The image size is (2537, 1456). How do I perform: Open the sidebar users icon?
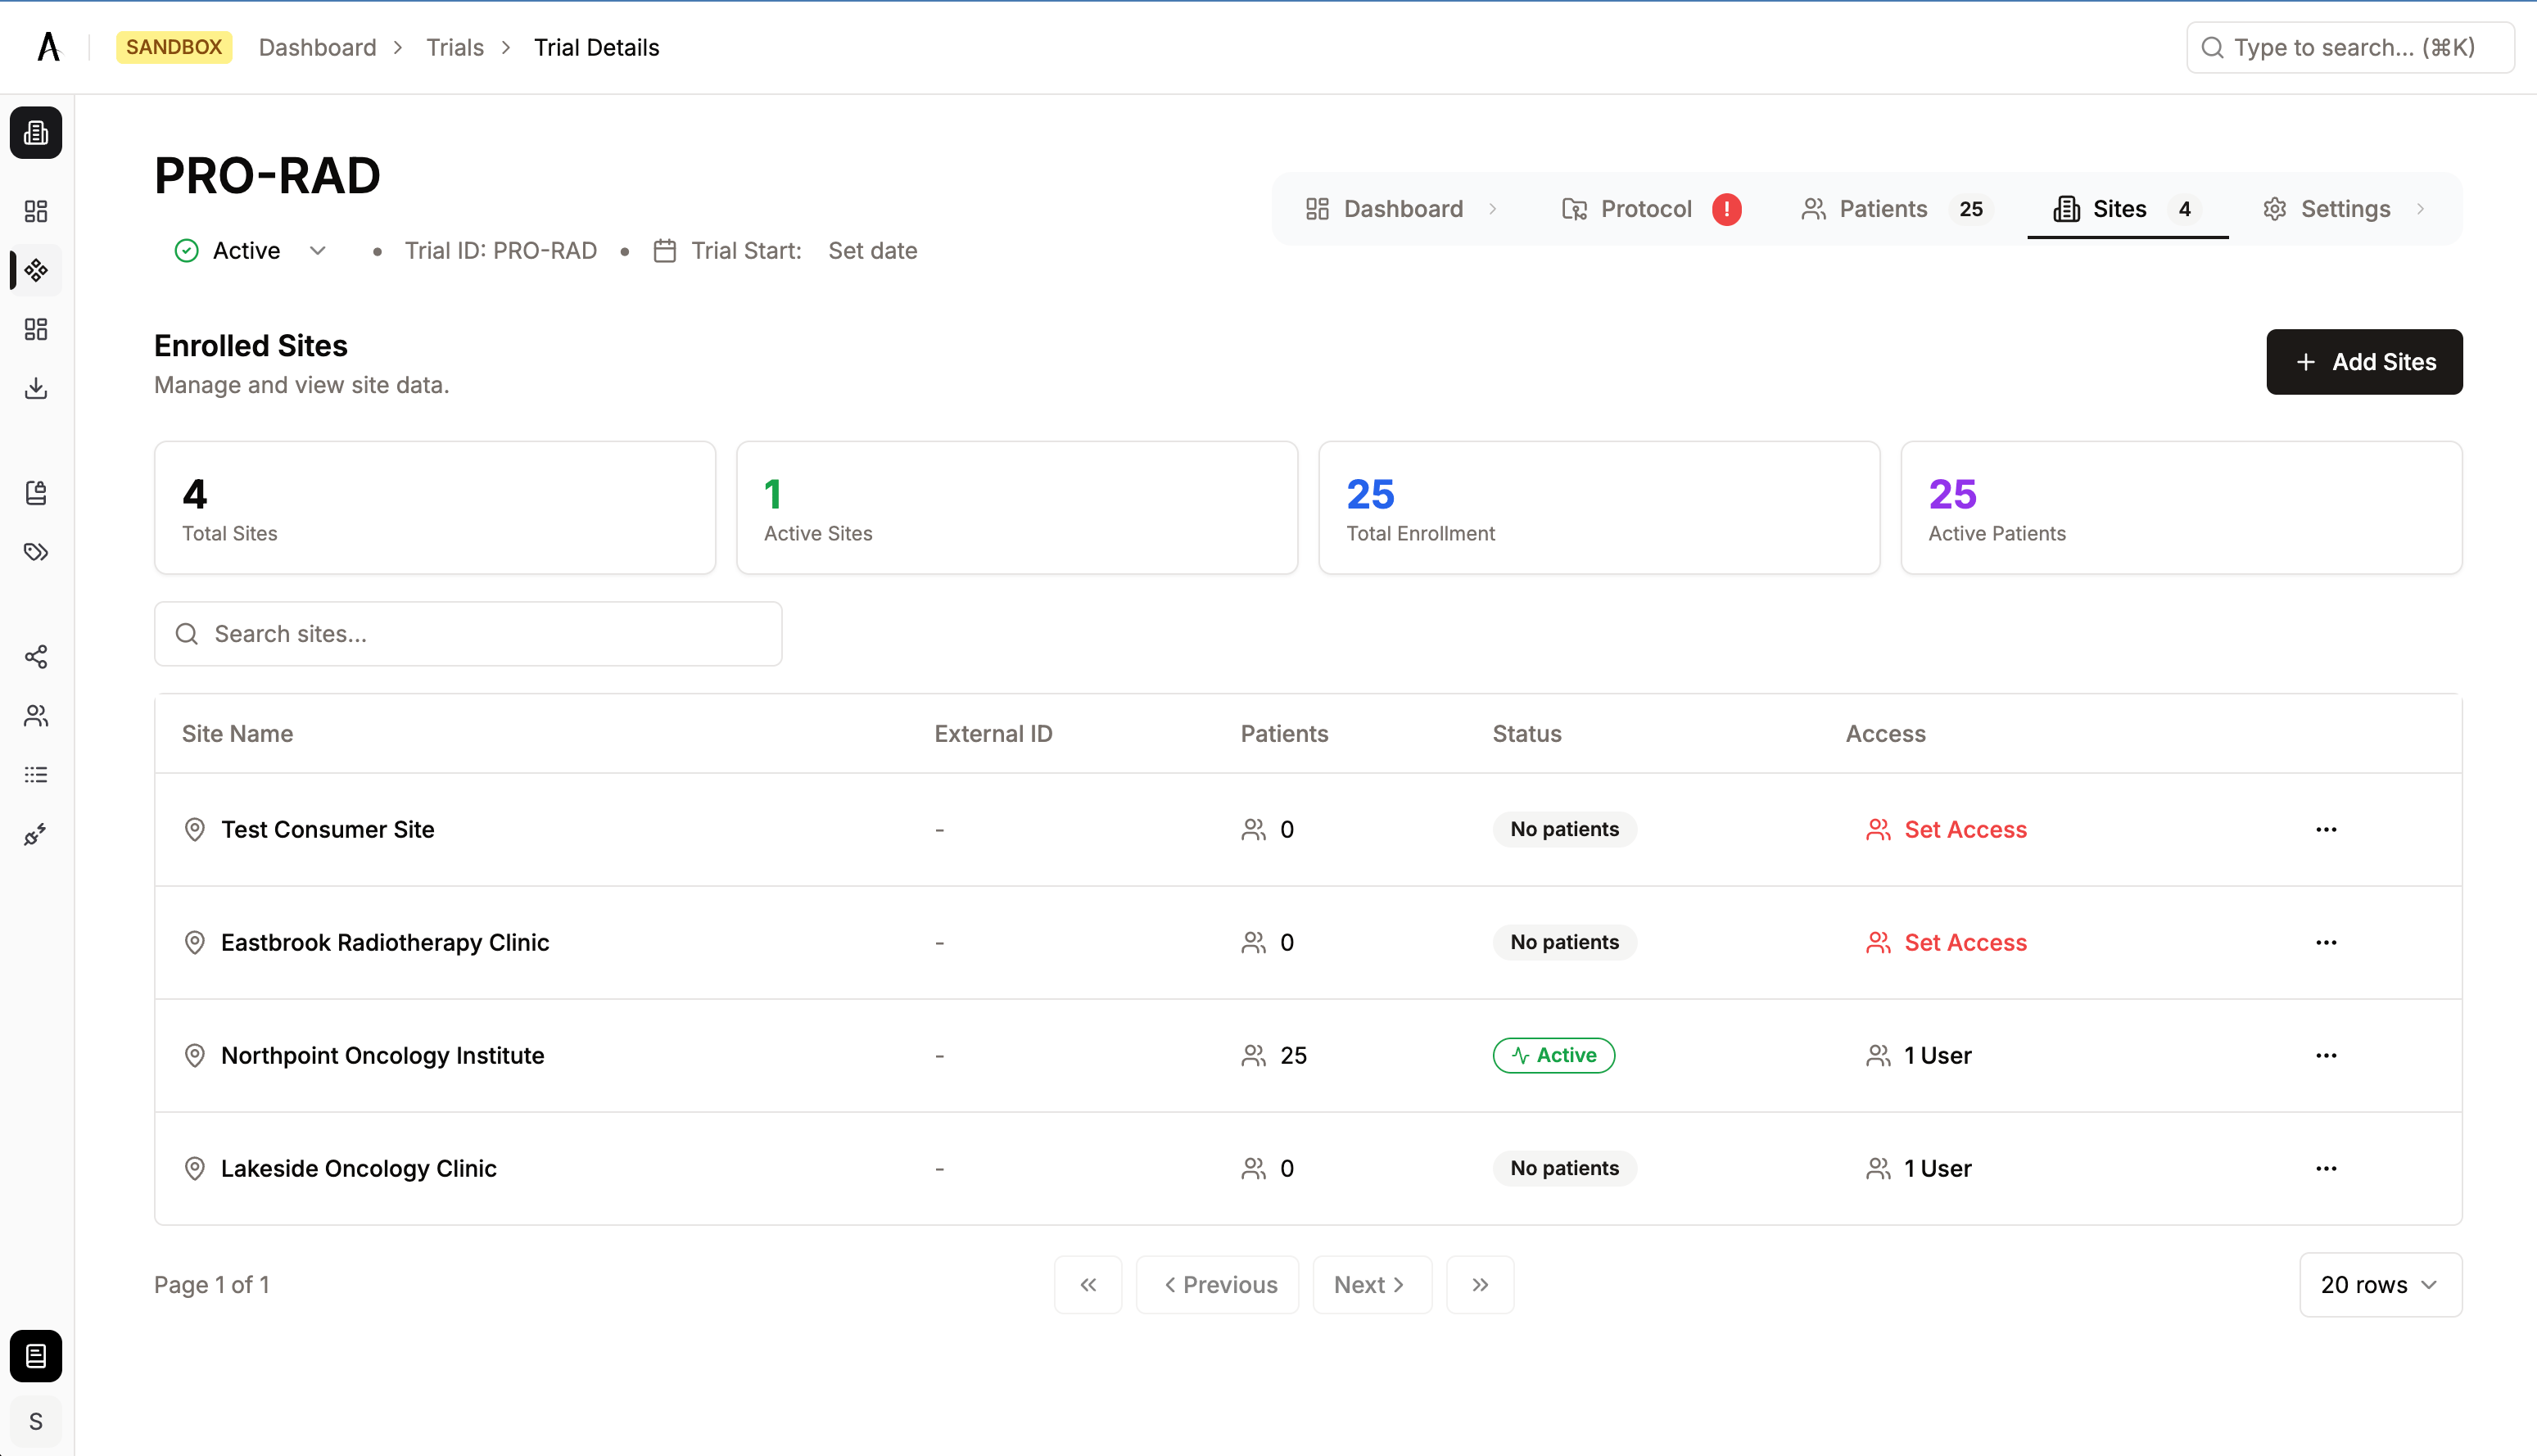[36, 715]
